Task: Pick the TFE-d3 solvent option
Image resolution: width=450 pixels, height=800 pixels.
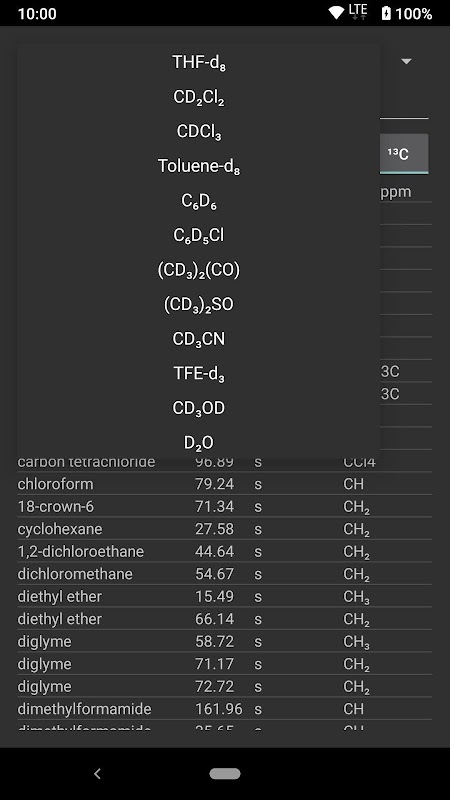Action: pyautogui.click(x=199, y=374)
